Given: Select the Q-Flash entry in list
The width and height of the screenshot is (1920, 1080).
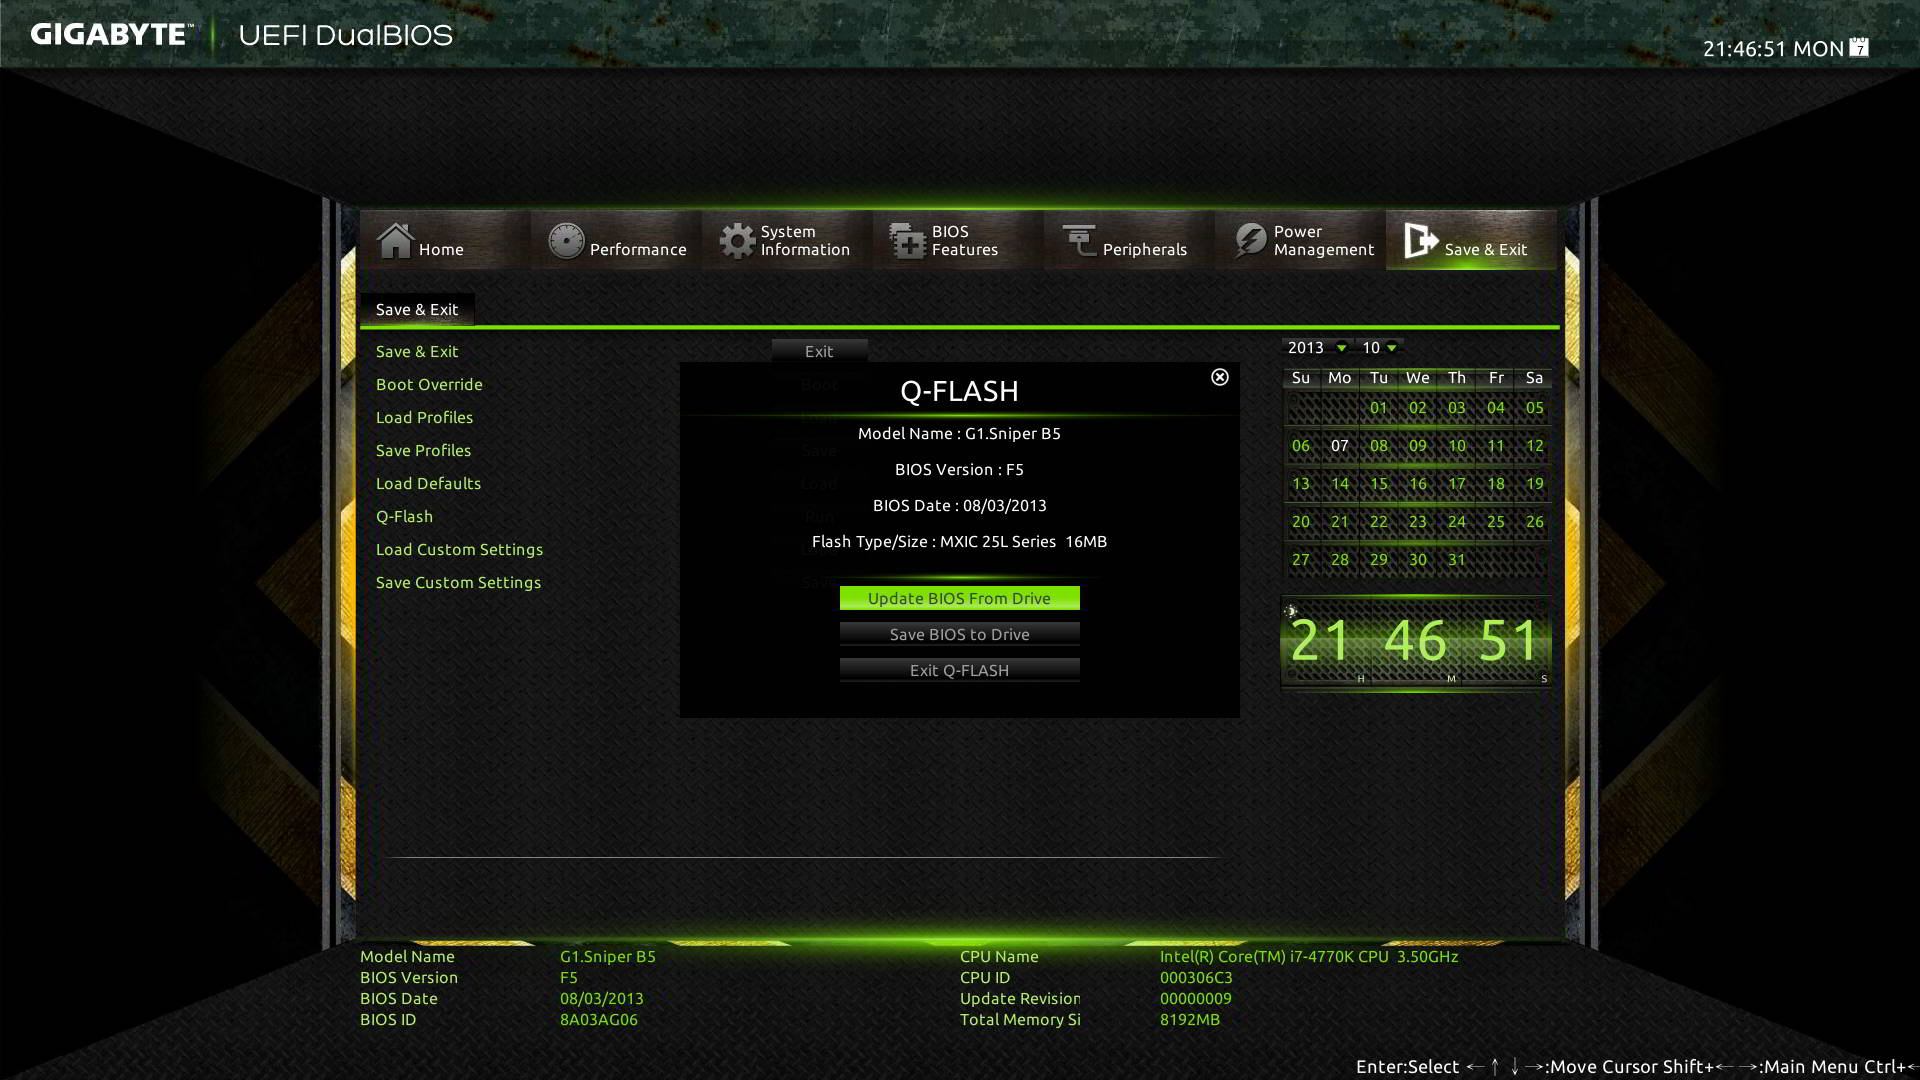Looking at the screenshot, I should (404, 516).
